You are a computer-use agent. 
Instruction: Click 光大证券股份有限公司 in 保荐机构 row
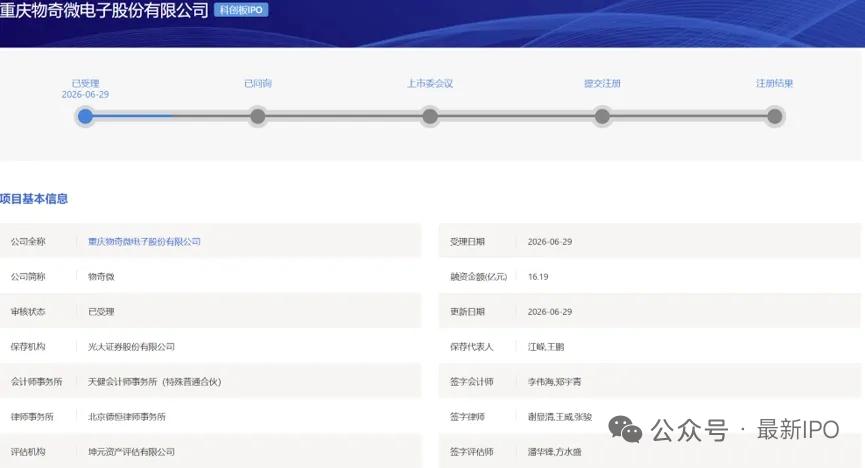tap(131, 347)
